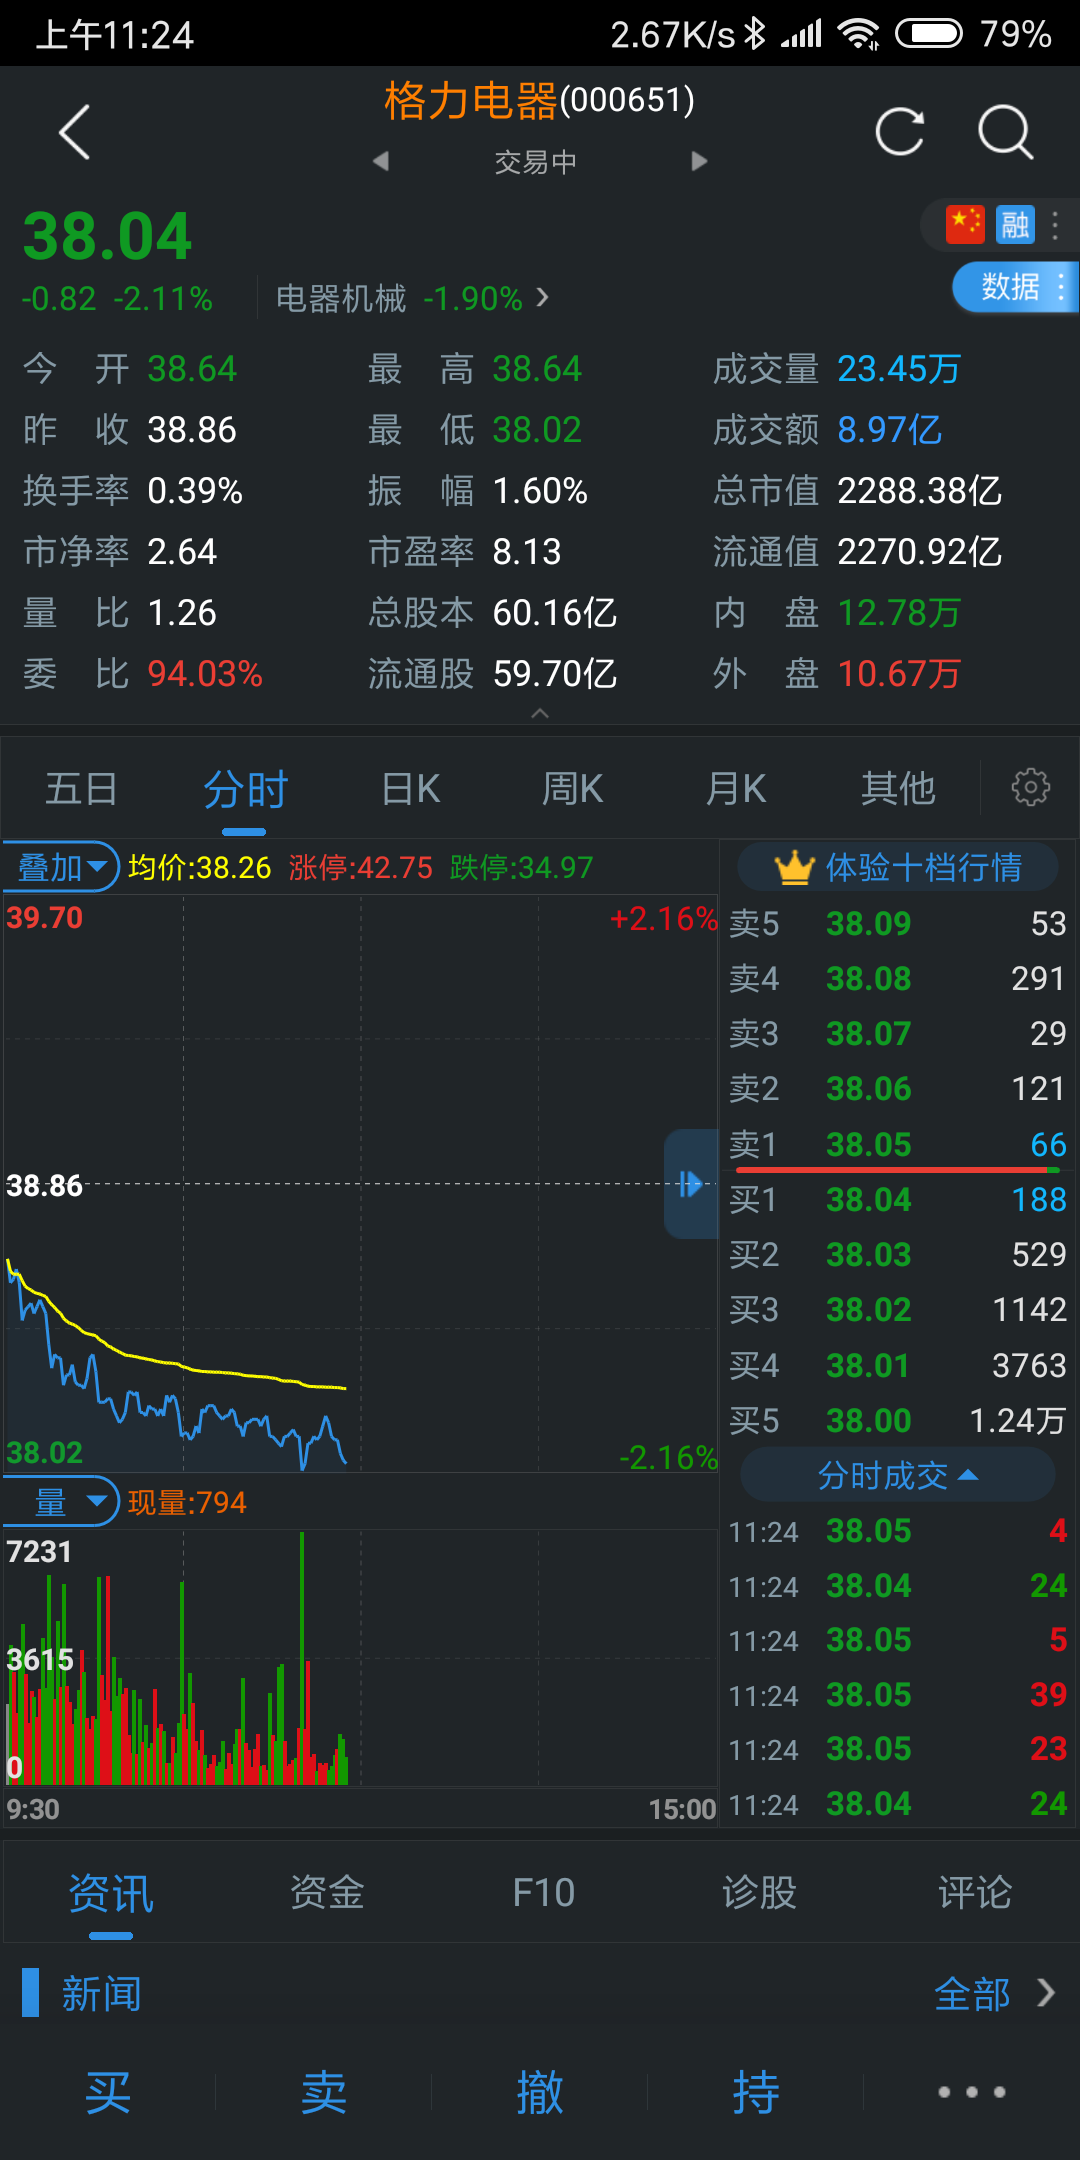The width and height of the screenshot is (1080, 2160).
Task: Tap the battery indicator in status bar
Action: coord(929,34)
